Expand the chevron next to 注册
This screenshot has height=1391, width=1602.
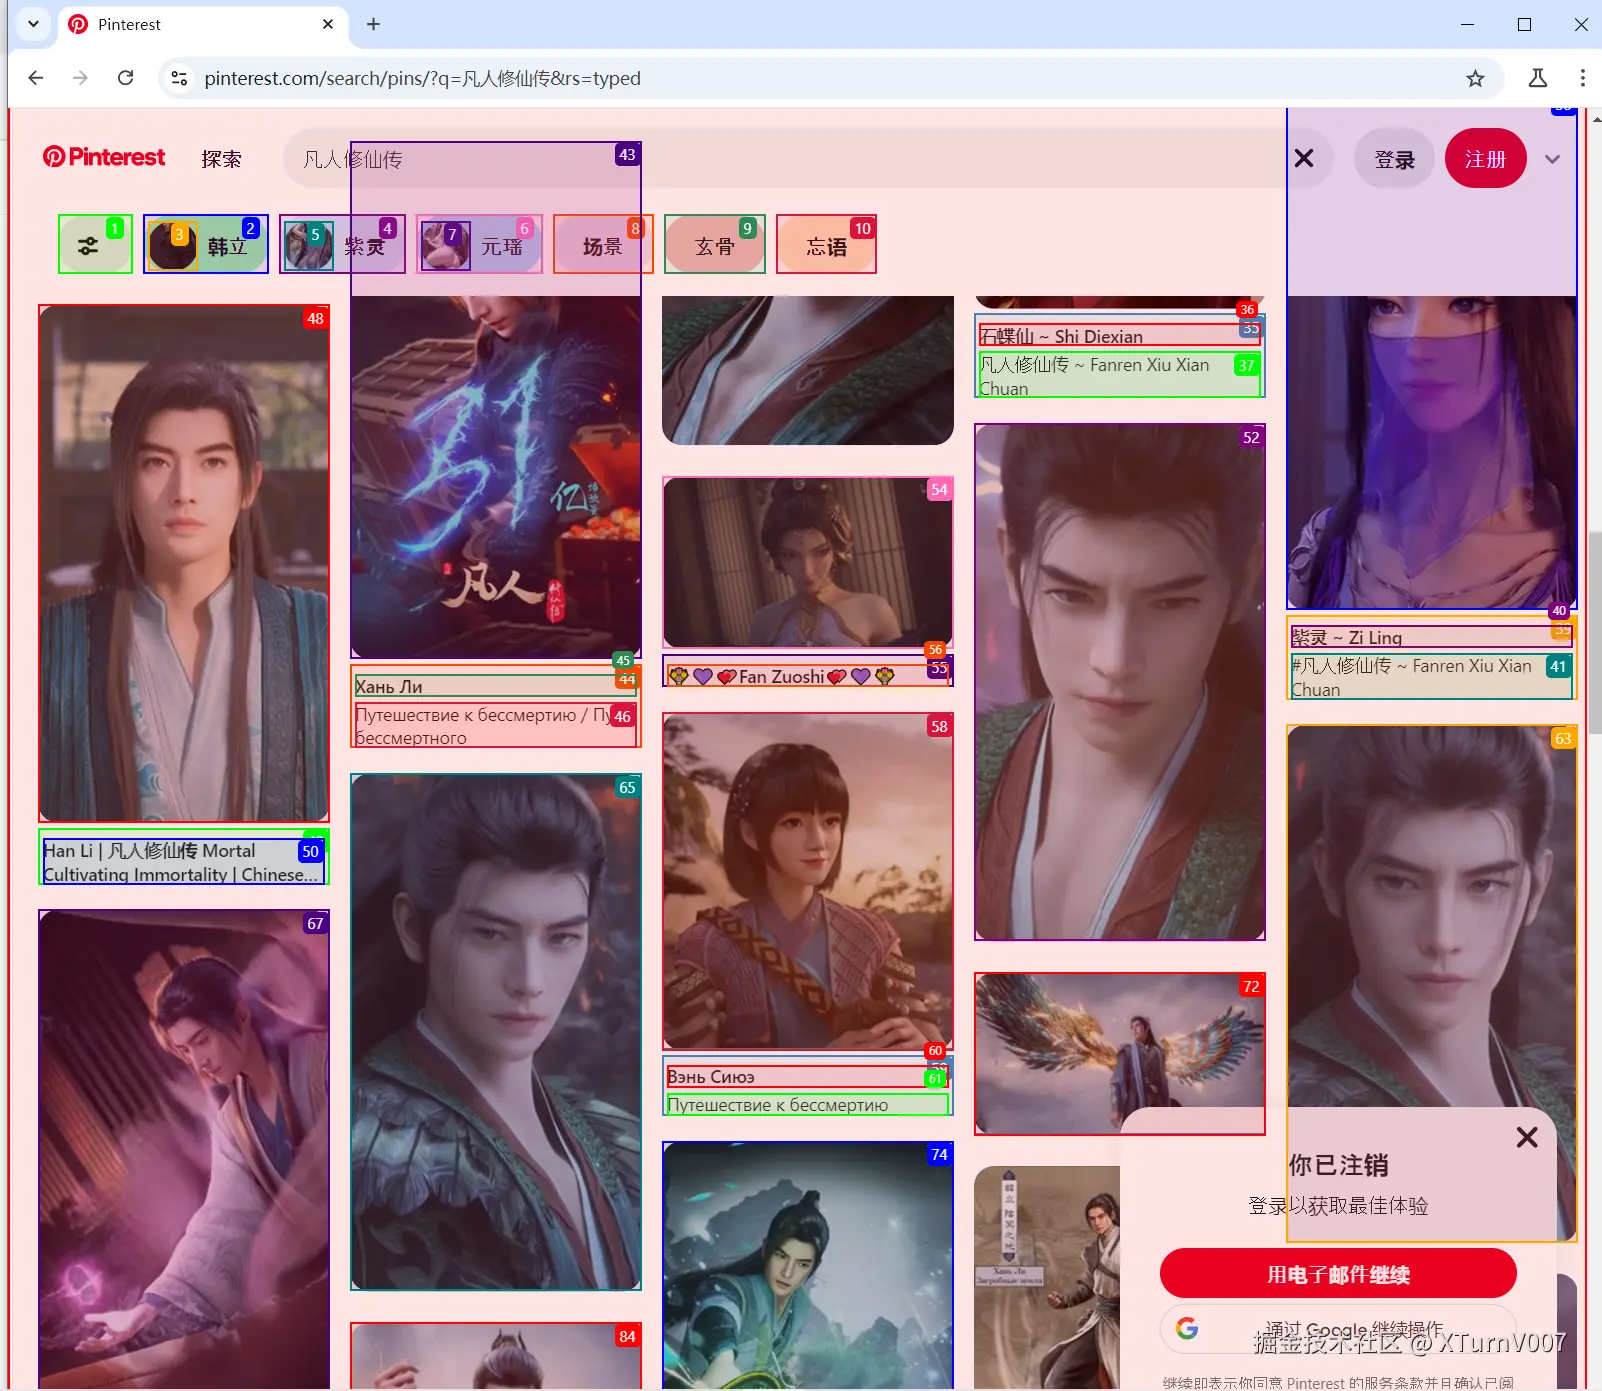(1552, 159)
